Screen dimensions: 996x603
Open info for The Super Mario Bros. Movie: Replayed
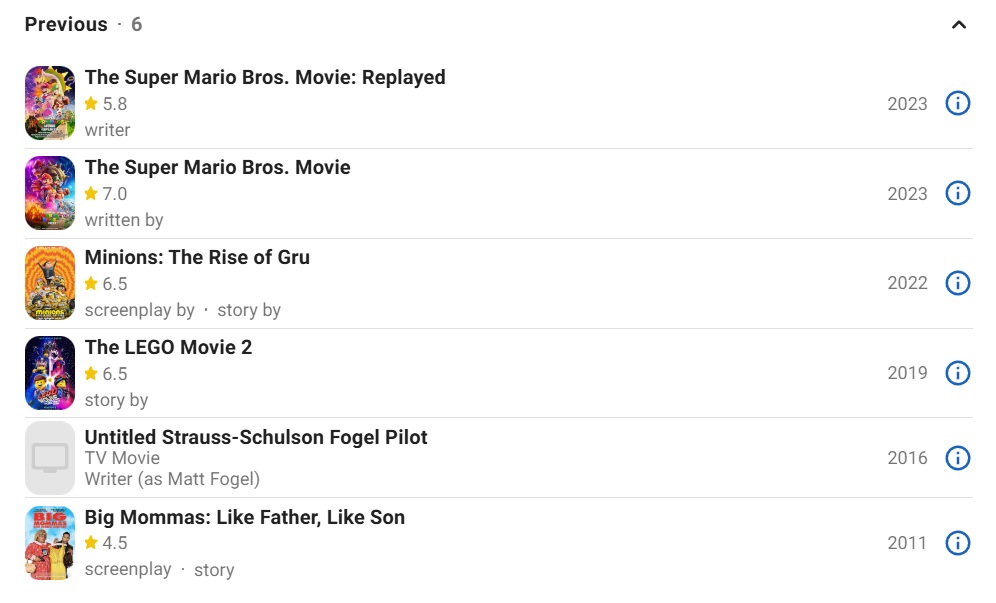[x=957, y=104]
